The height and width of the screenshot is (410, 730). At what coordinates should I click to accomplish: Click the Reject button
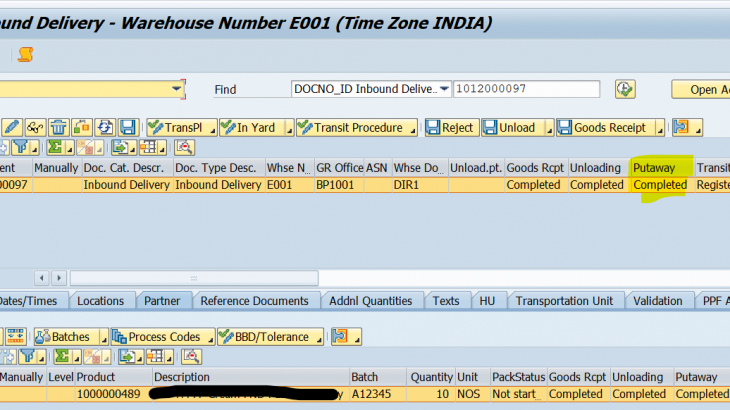(452, 127)
